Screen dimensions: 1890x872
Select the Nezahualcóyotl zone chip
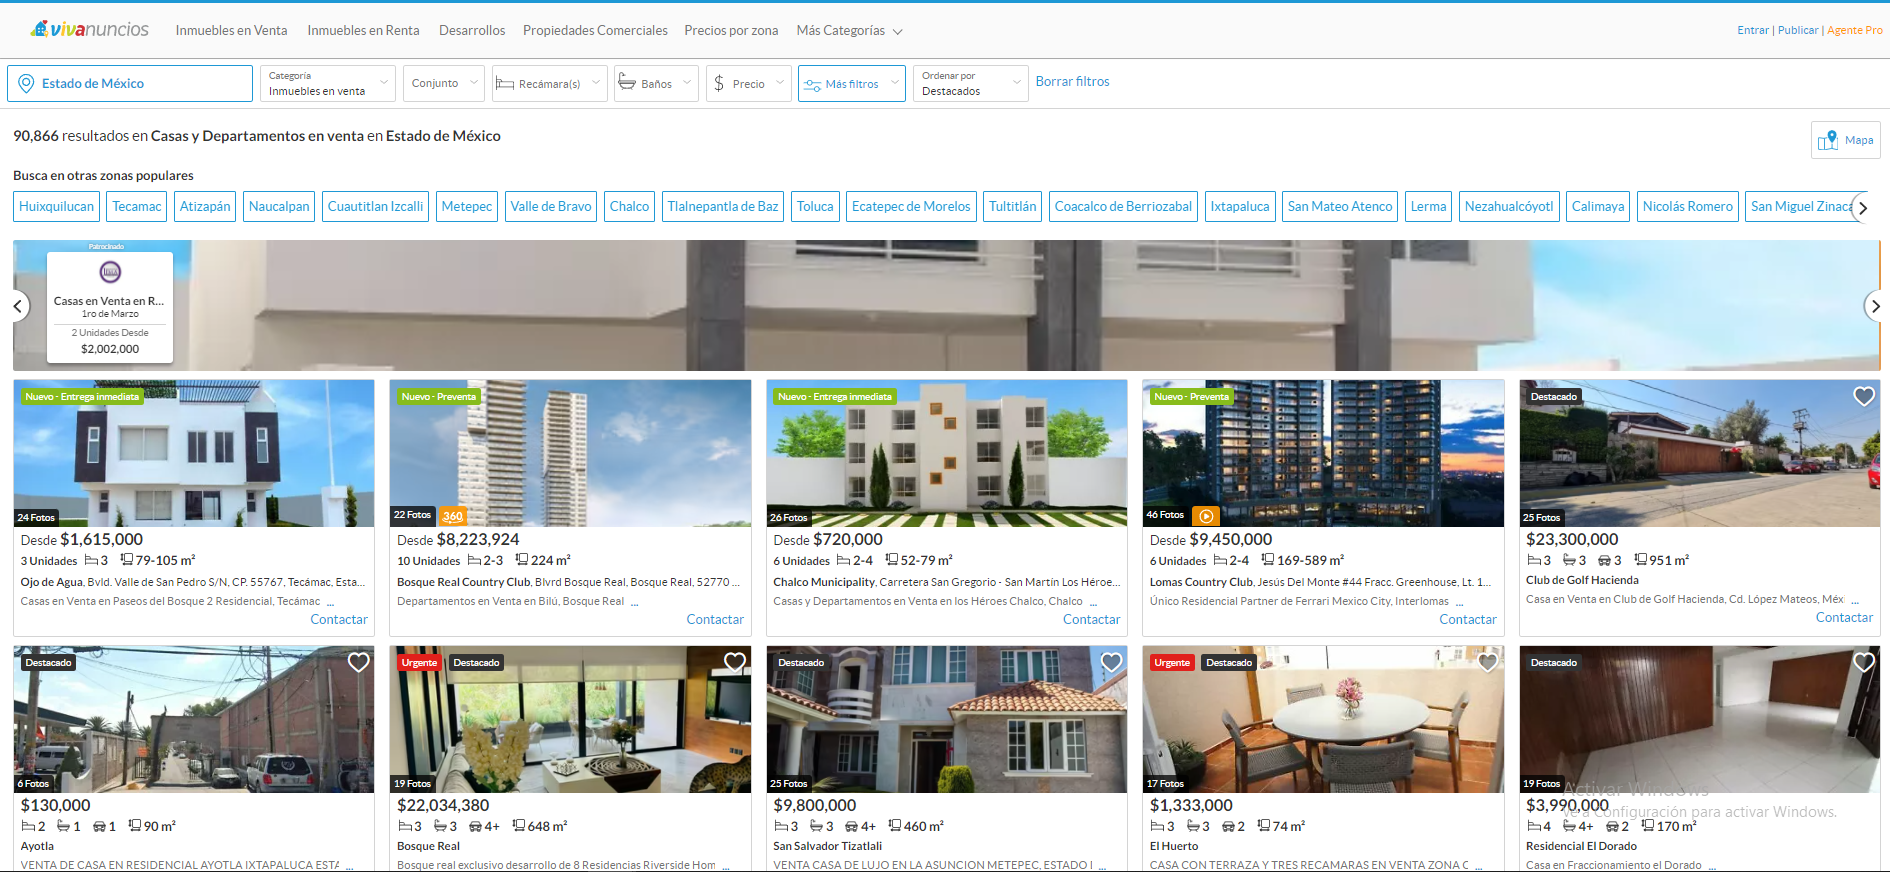(x=1509, y=207)
